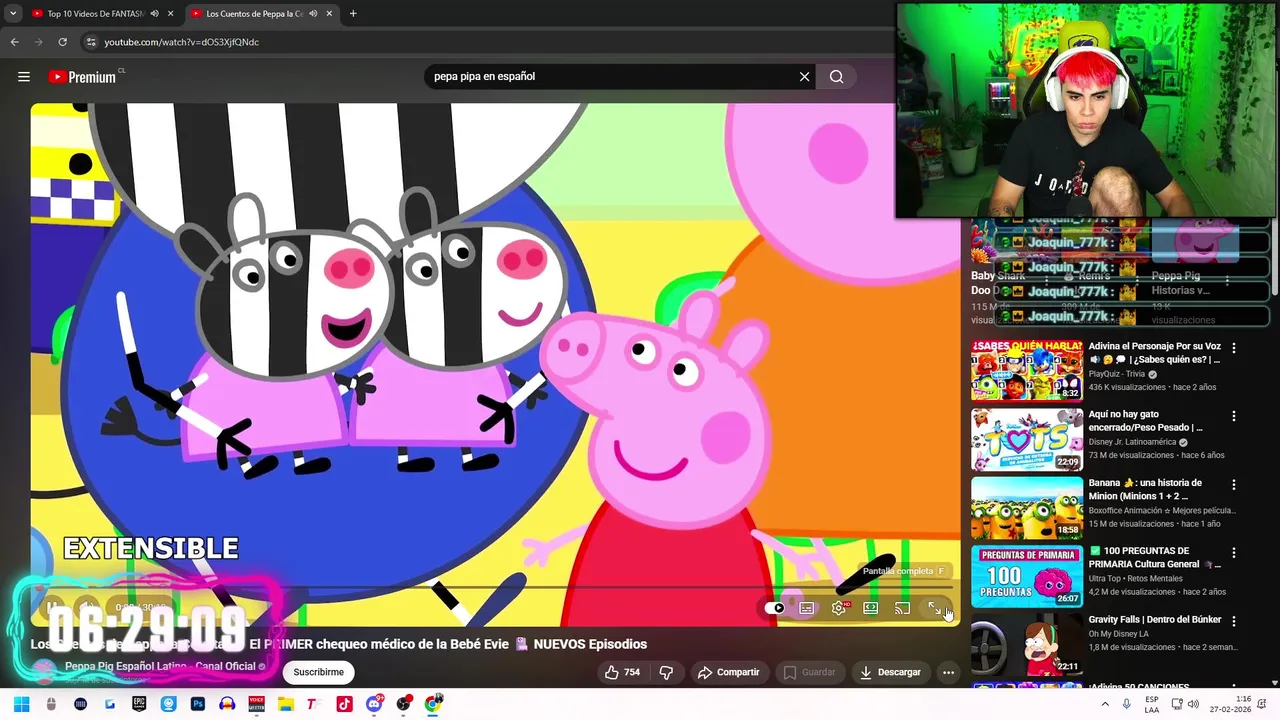Open more actions ellipsis below the video
Viewport: 1280px width, 720px height.
pos(948,672)
